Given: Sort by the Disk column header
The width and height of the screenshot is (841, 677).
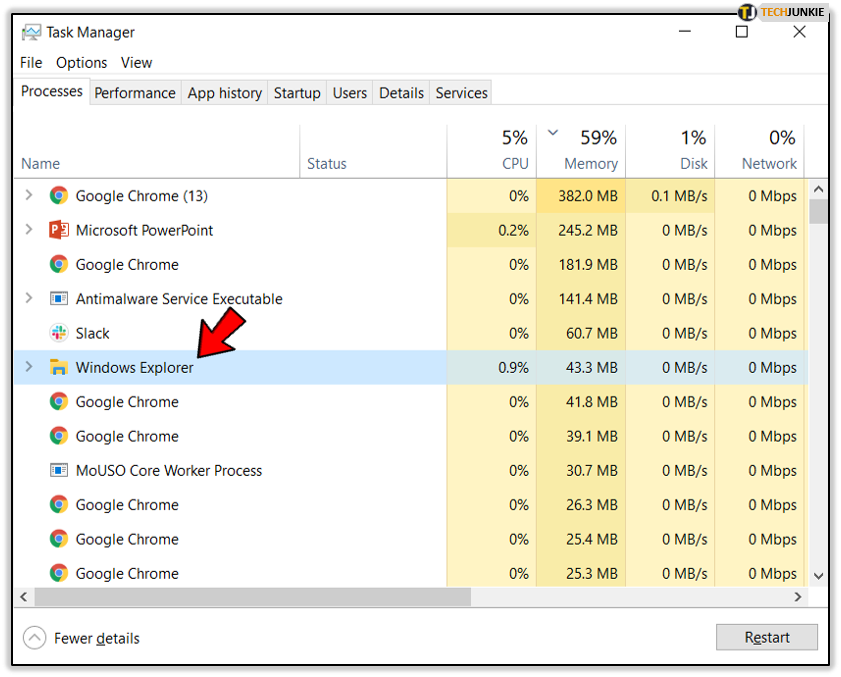Looking at the screenshot, I should 670,151.
